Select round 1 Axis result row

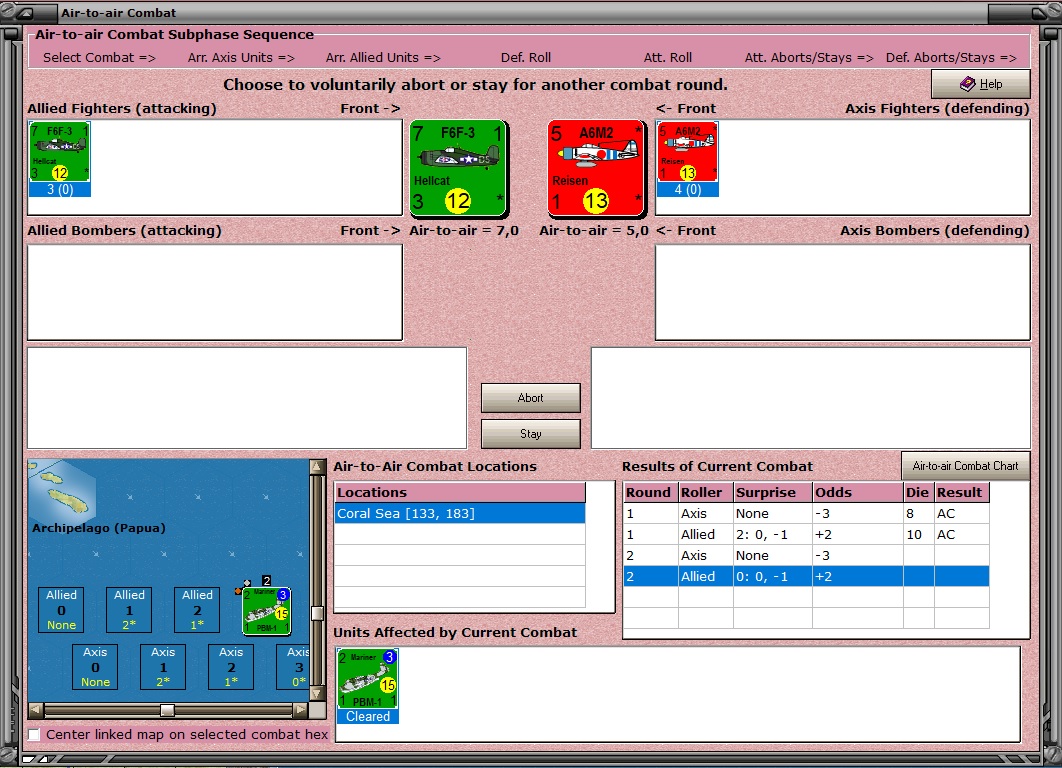click(806, 513)
